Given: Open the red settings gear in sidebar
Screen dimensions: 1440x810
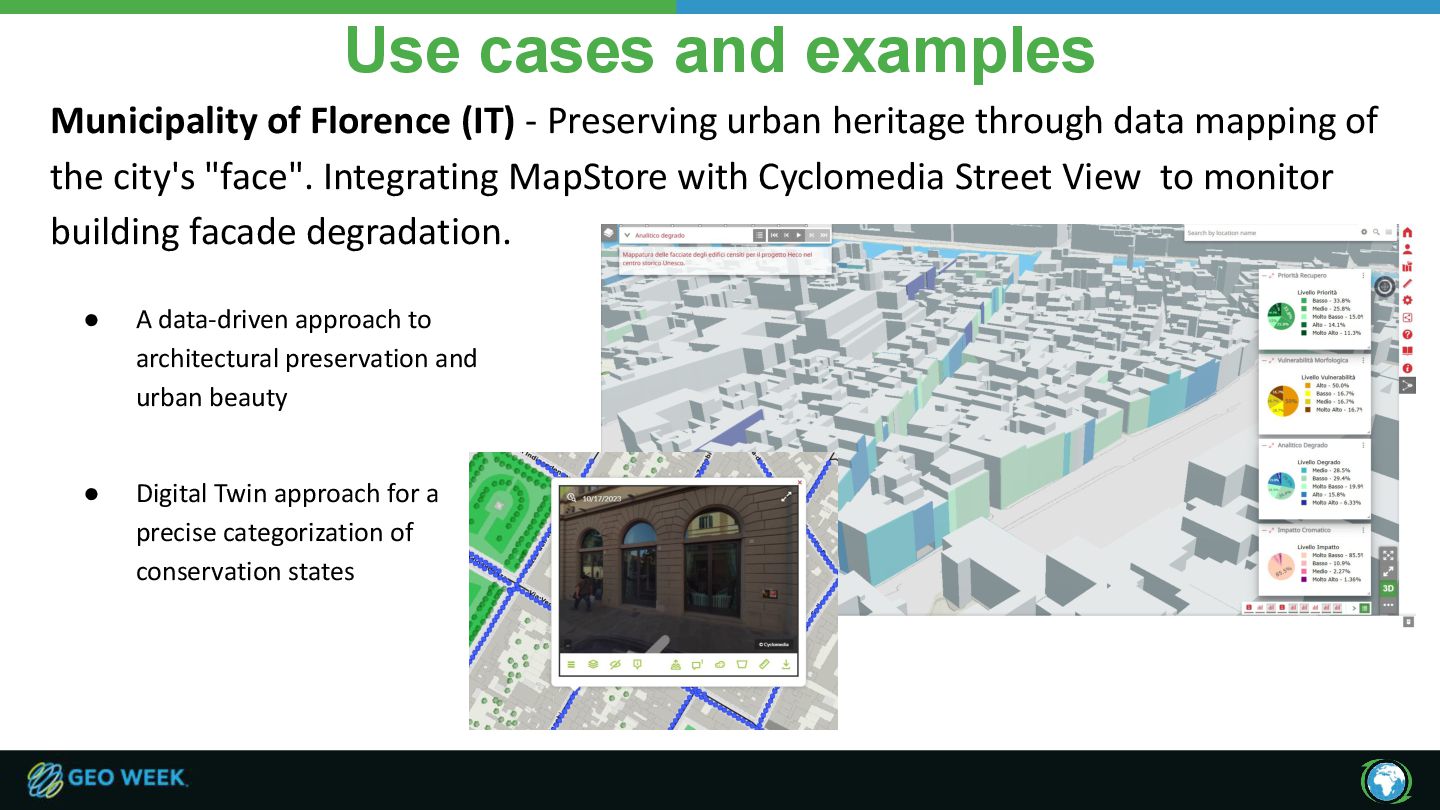Looking at the screenshot, I should coord(1407,300).
